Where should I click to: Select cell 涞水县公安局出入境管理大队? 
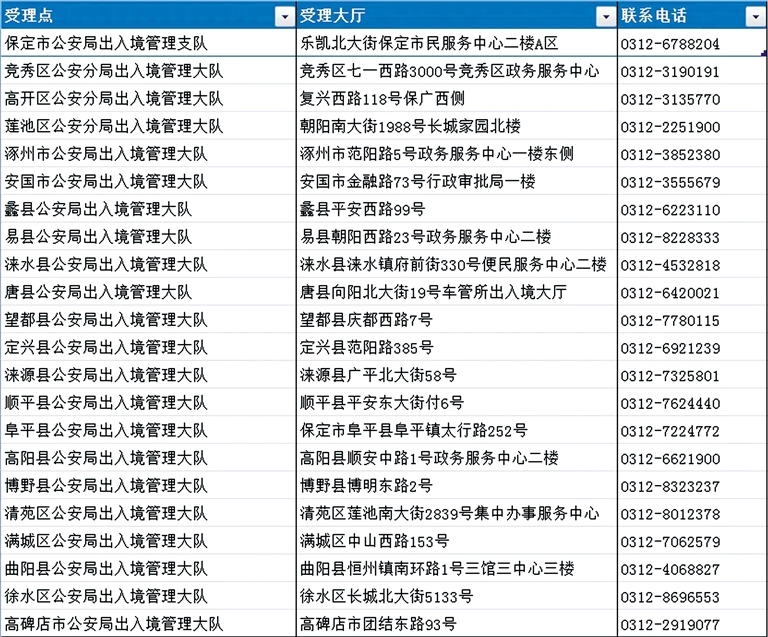pyautogui.click(x=148, y=264)
